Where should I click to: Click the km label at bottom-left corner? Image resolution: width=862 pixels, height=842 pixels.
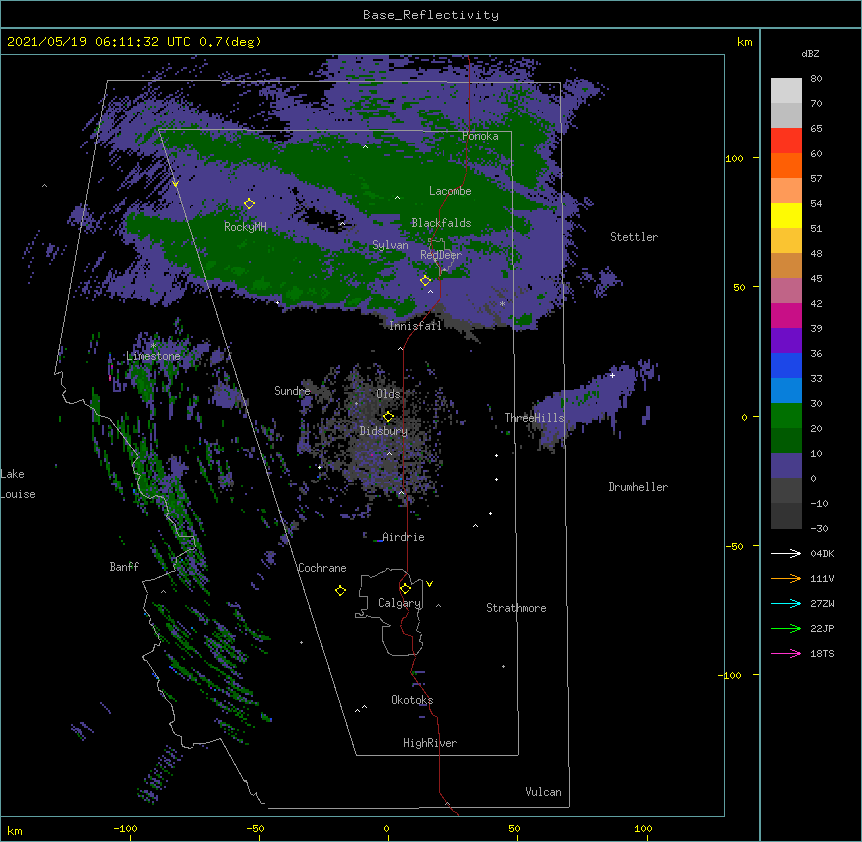[15, 831]
